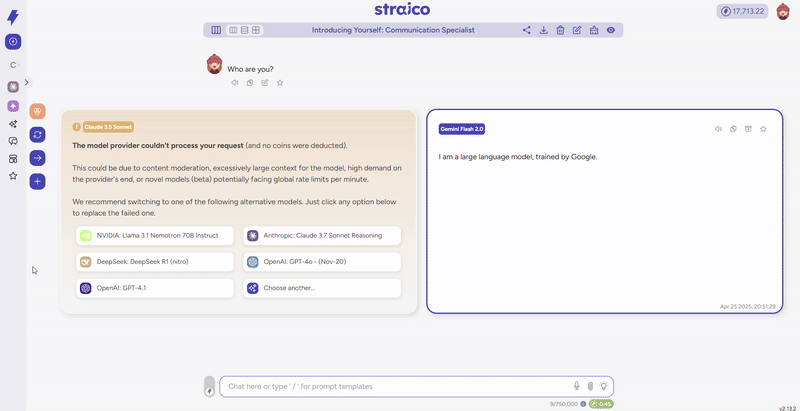Start a new chat with the circle-plus icon

[13, 42]
